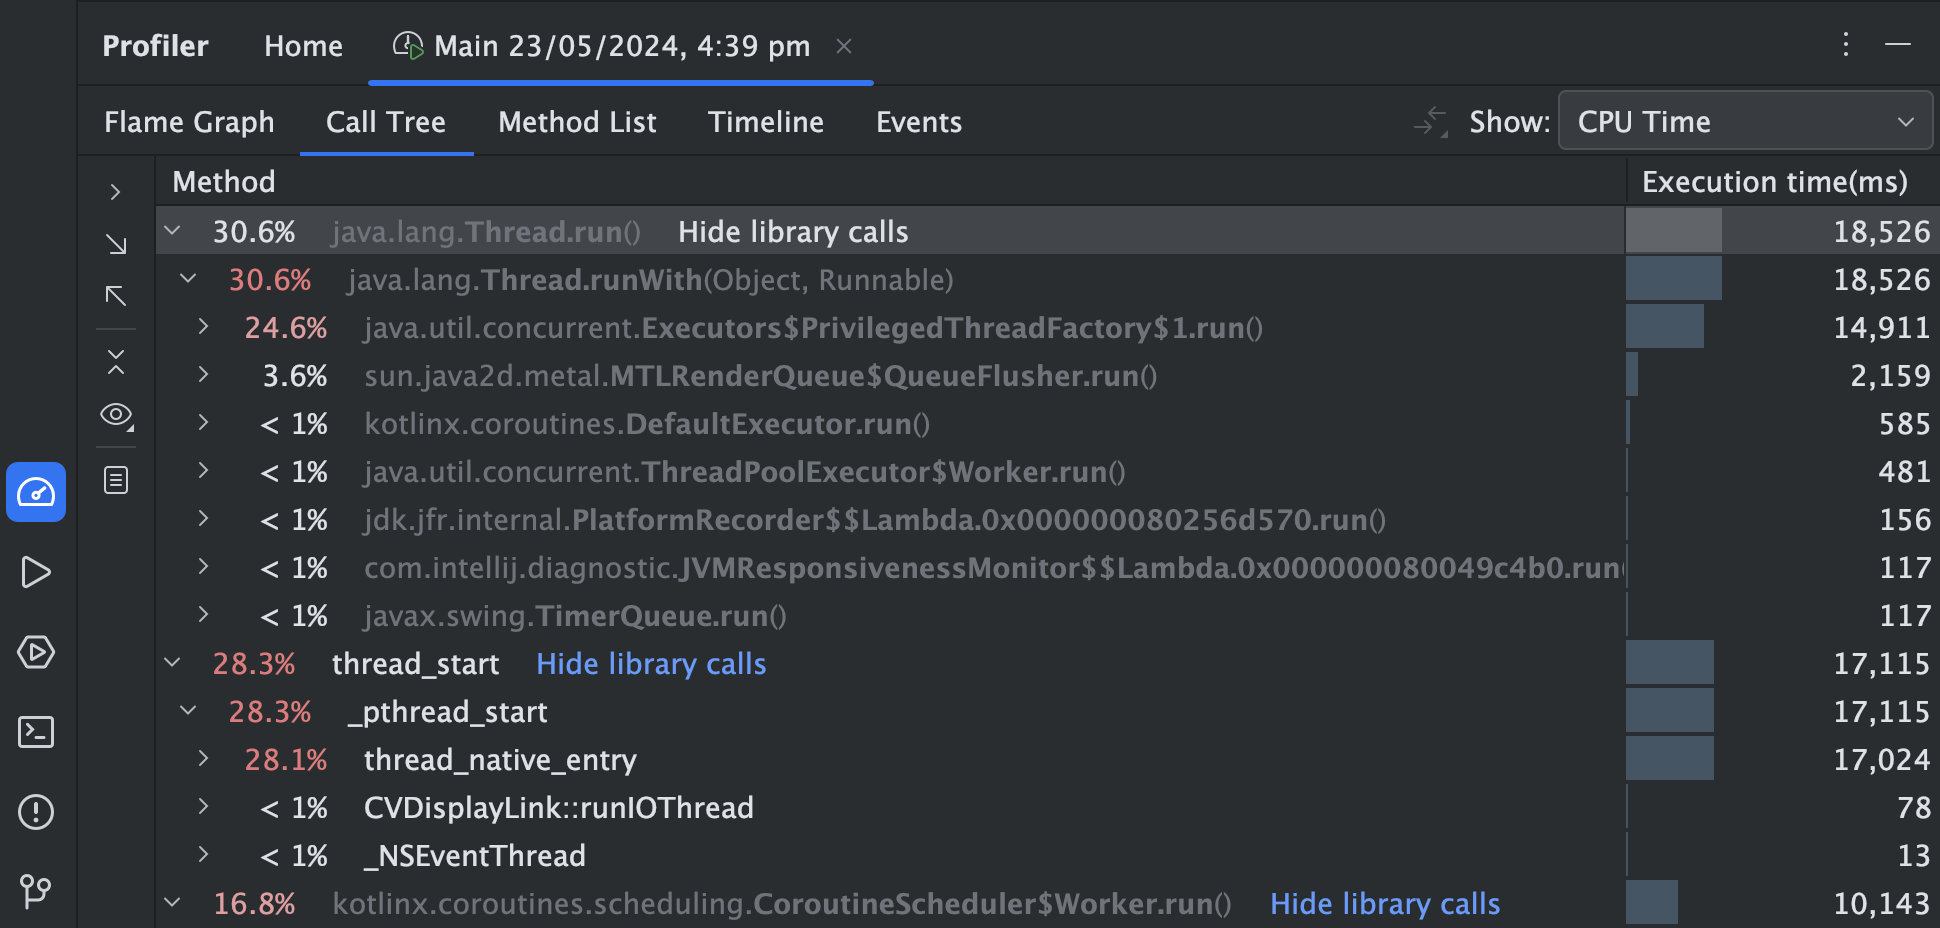Select the focus-down arrow icon in profiler toolbar
Viewport: 1940px width, 928px height.
[117, 243]
